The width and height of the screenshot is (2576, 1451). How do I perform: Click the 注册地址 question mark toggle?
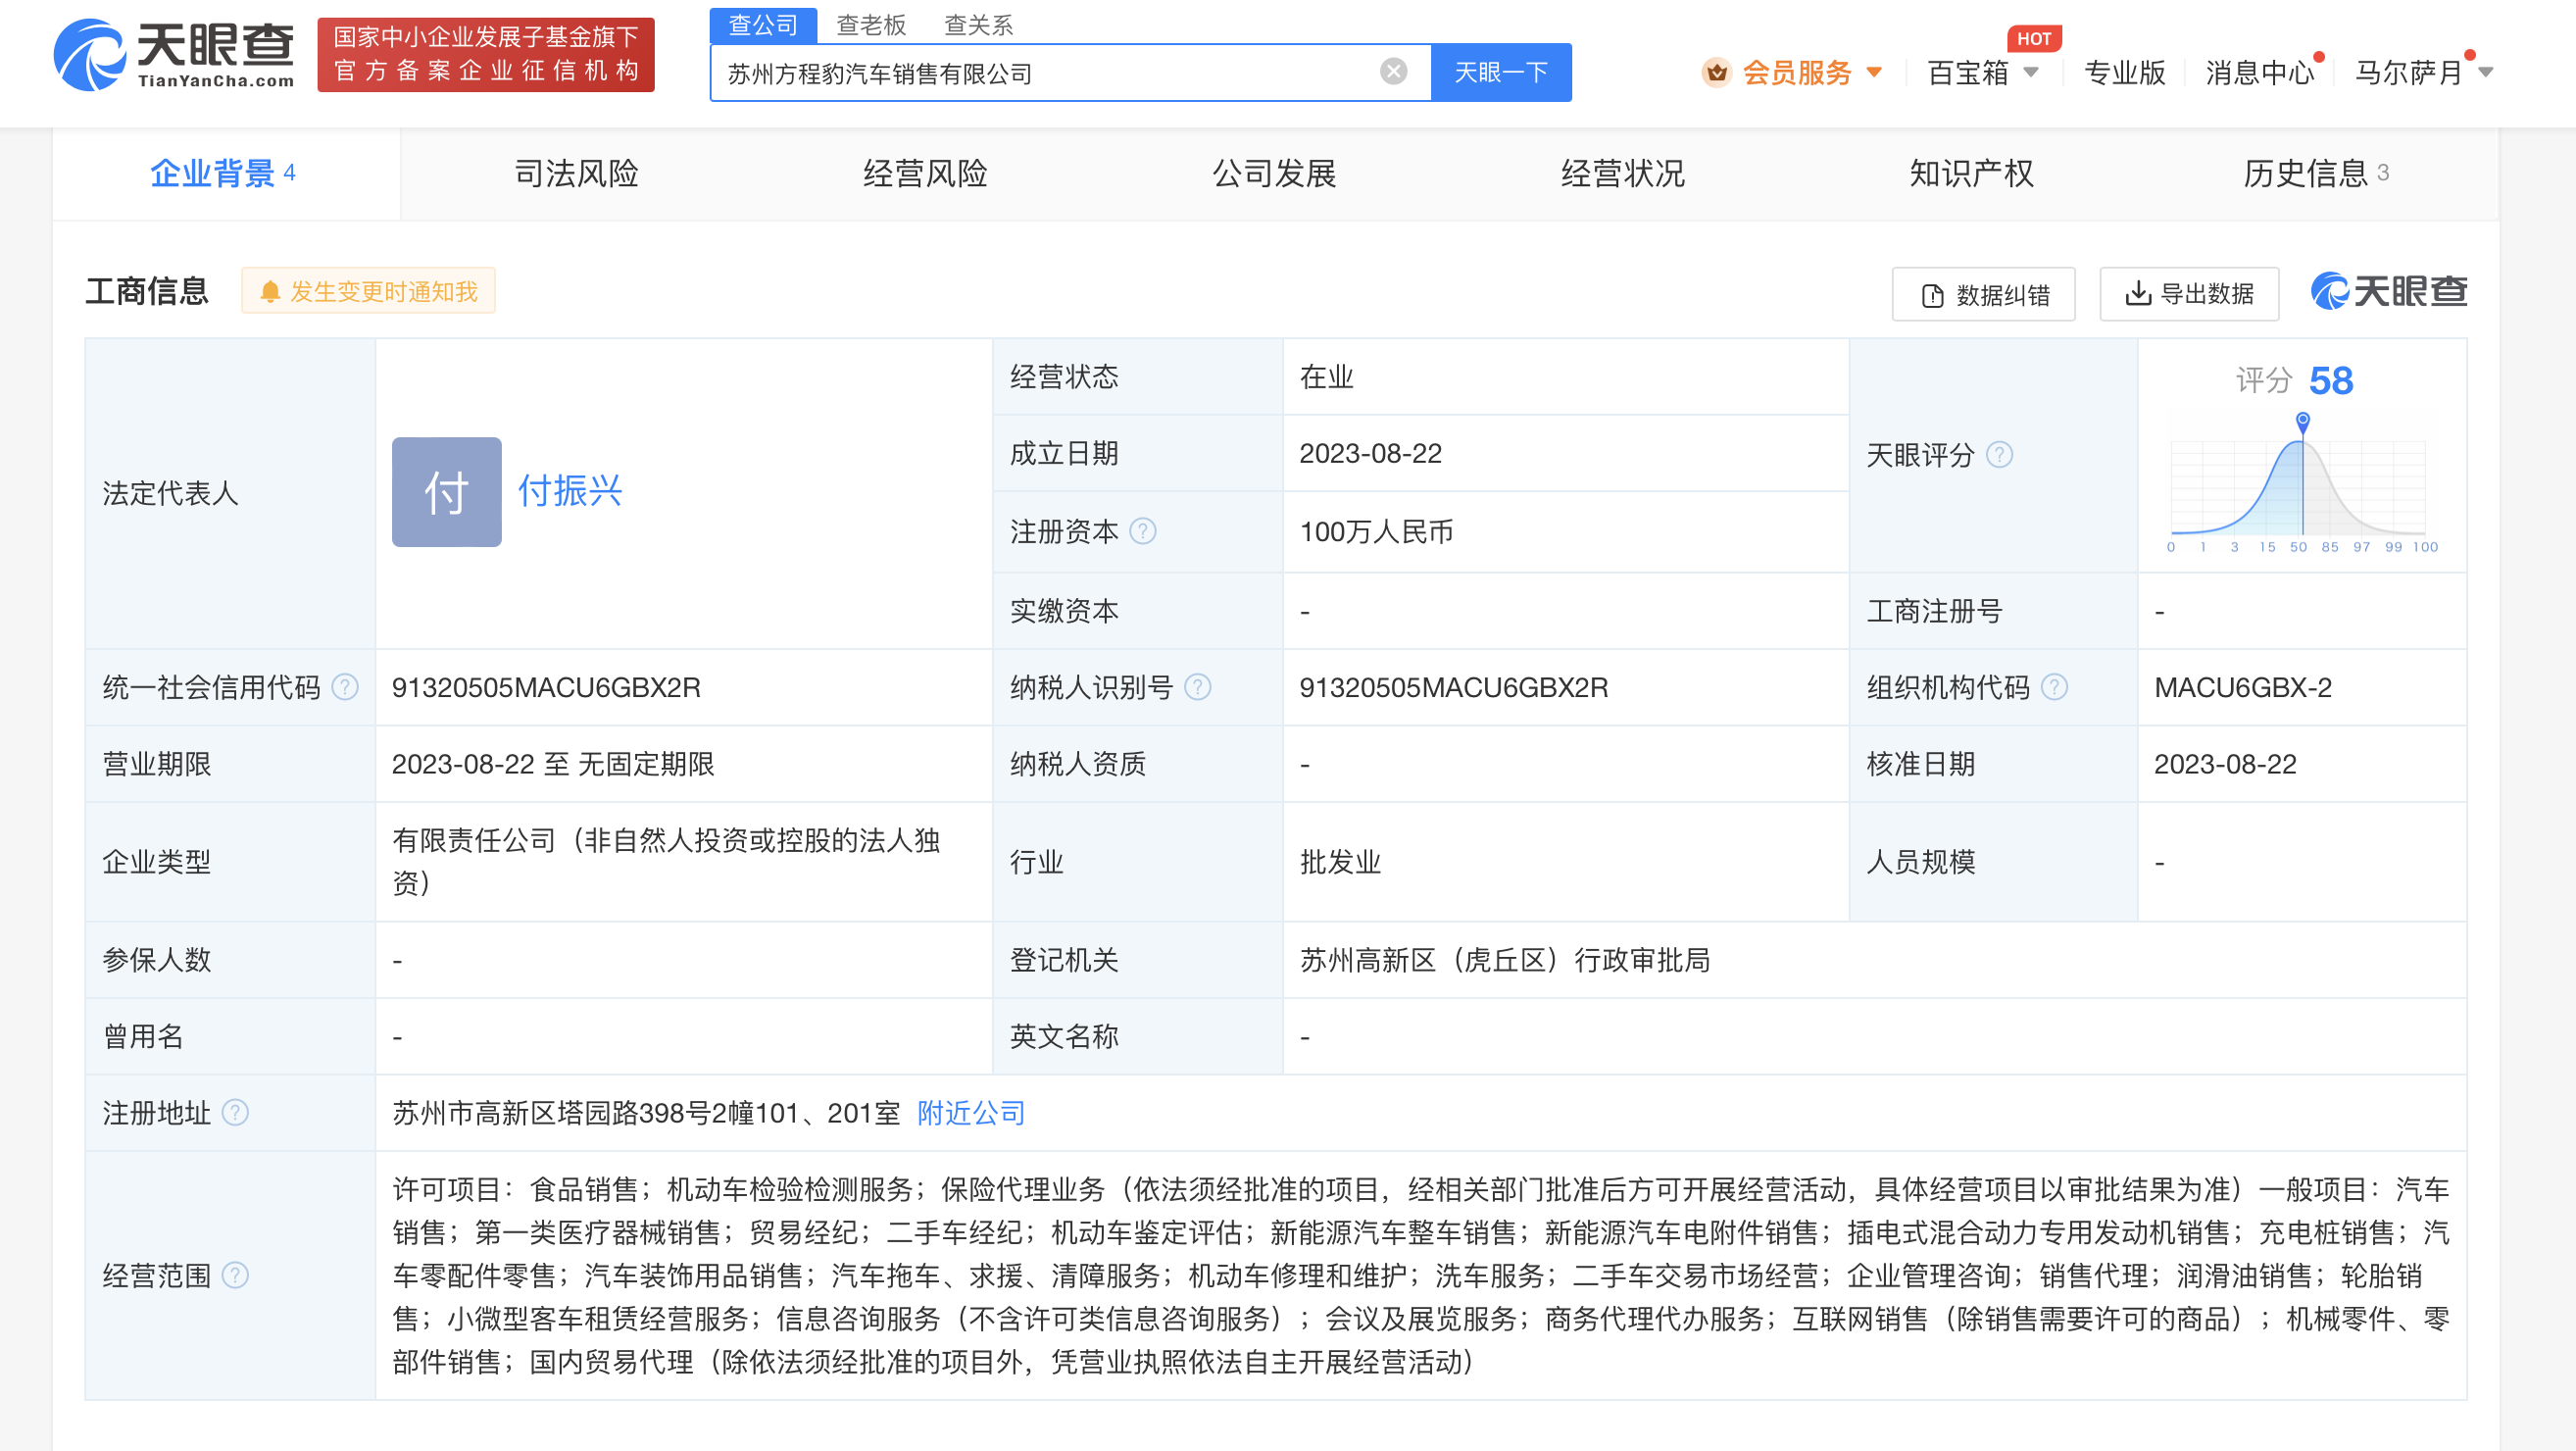click(x=236, y=1113)
